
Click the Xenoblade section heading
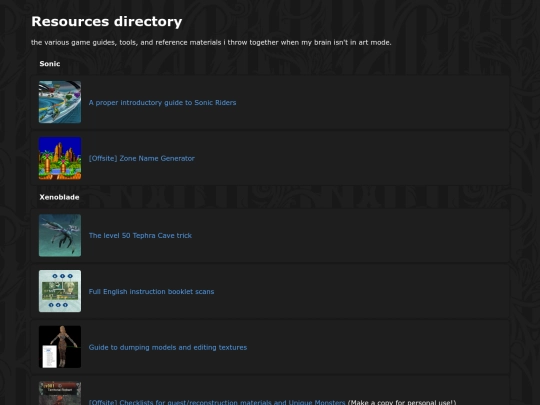[59, 197]
